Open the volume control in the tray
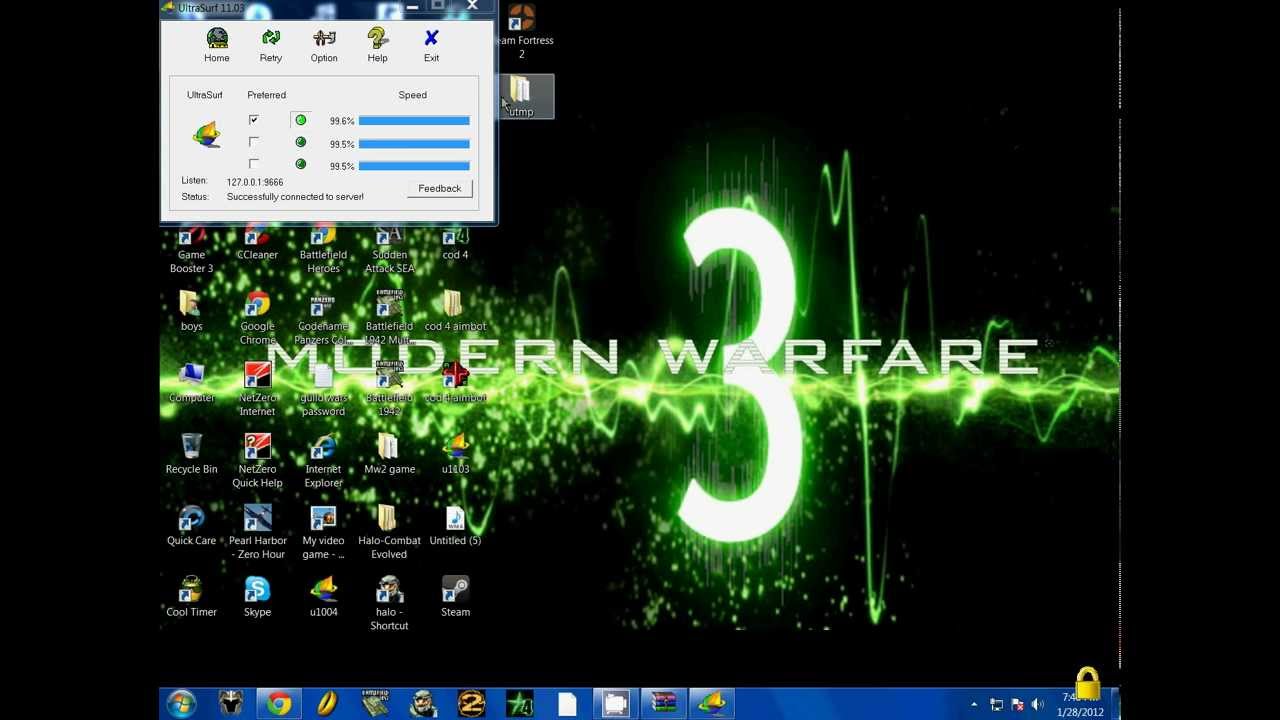 point(1037,705)
